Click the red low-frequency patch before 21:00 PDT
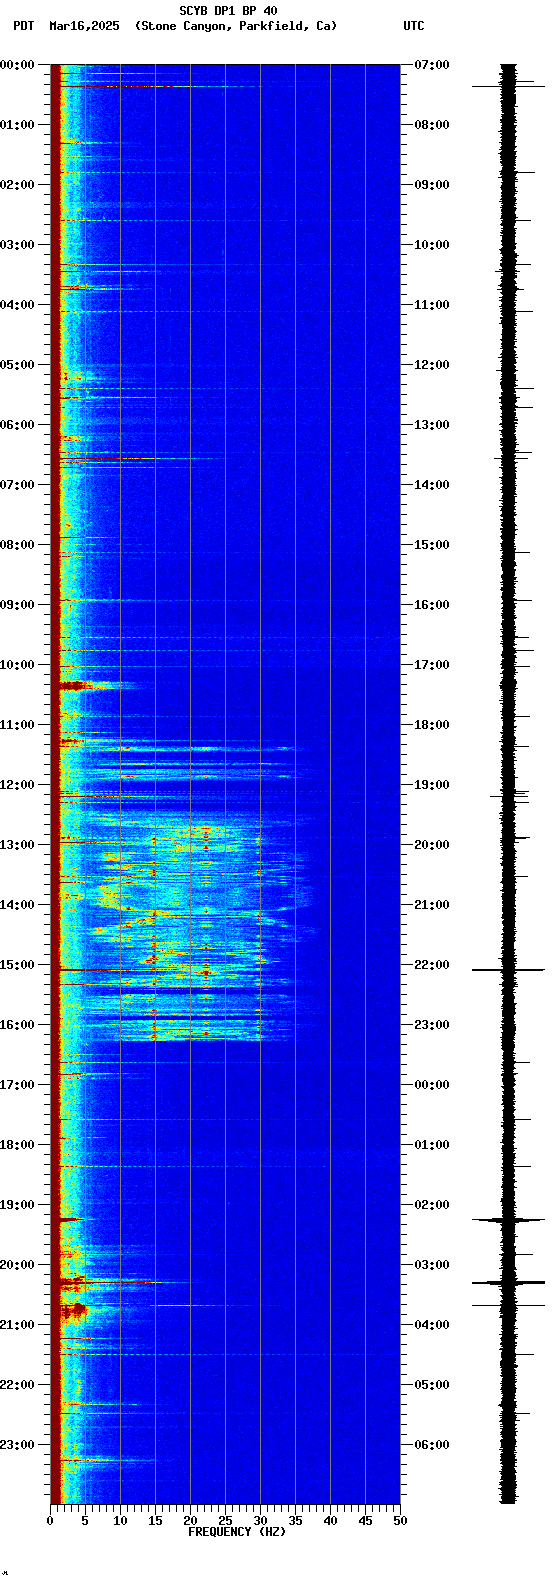552x1584 pixels. pos(74,1310)
